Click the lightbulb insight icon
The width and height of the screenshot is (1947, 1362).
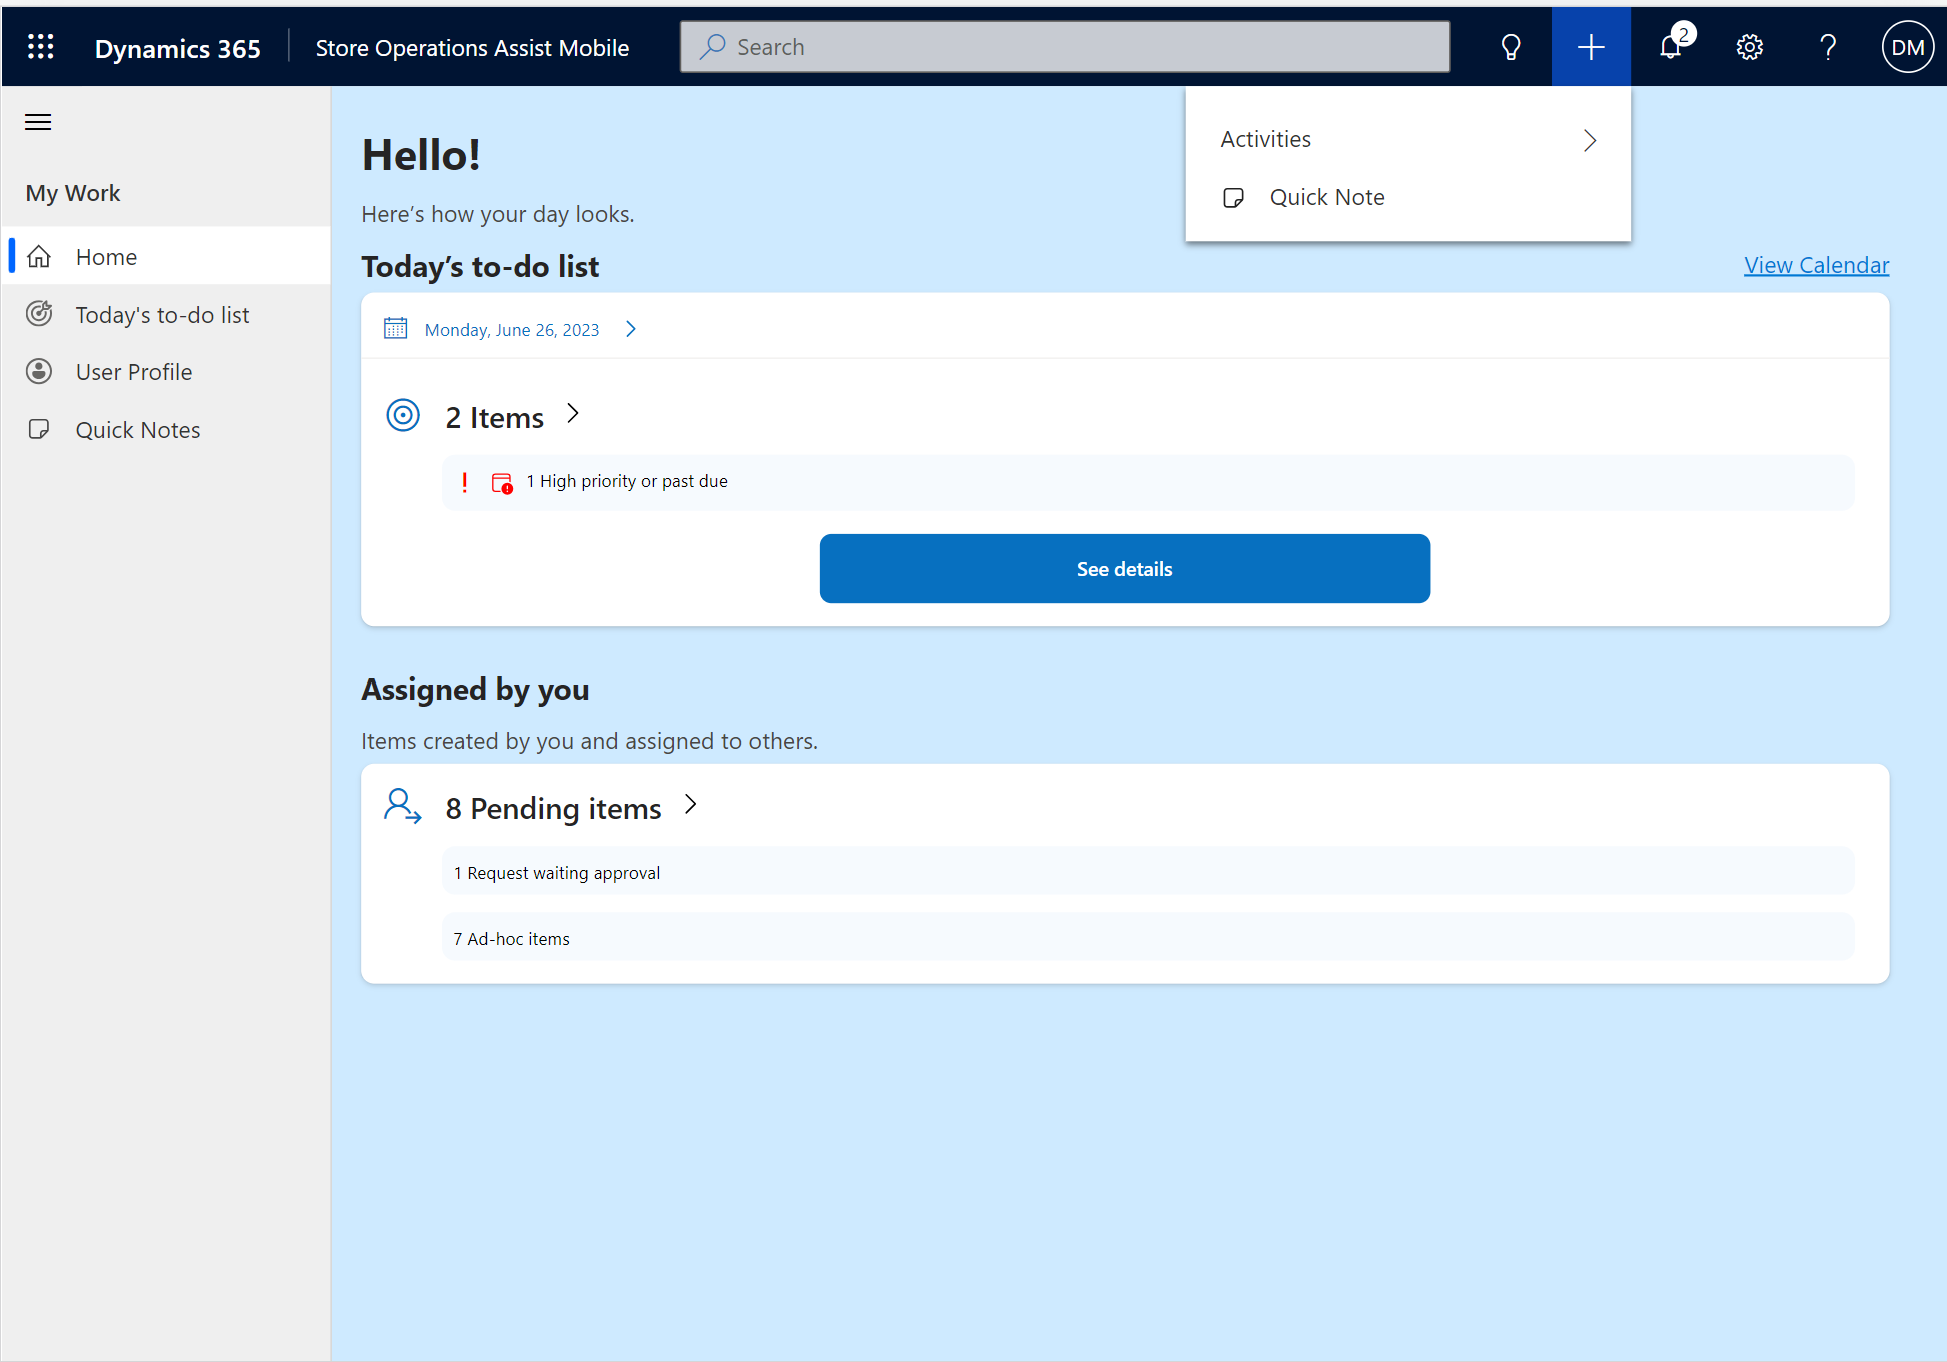tap(1511, 46)
